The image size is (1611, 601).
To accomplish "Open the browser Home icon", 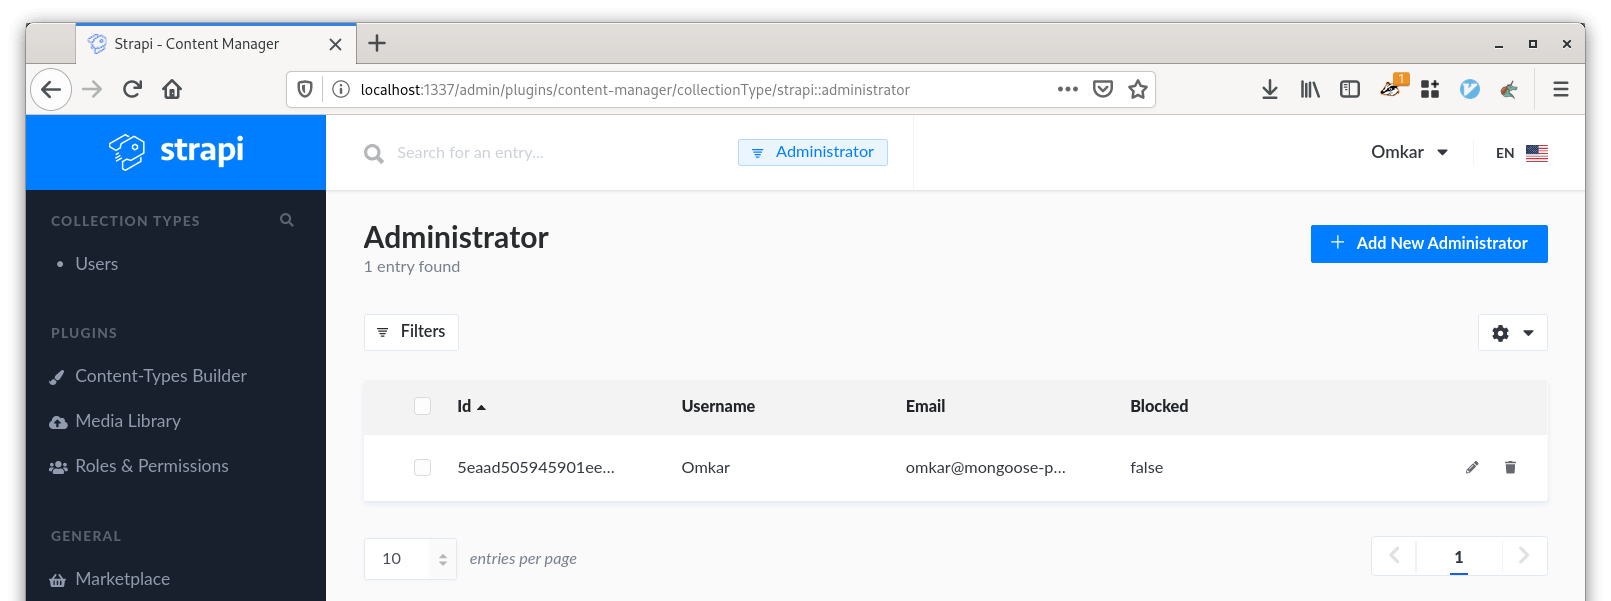I will [x=172, y=89].
